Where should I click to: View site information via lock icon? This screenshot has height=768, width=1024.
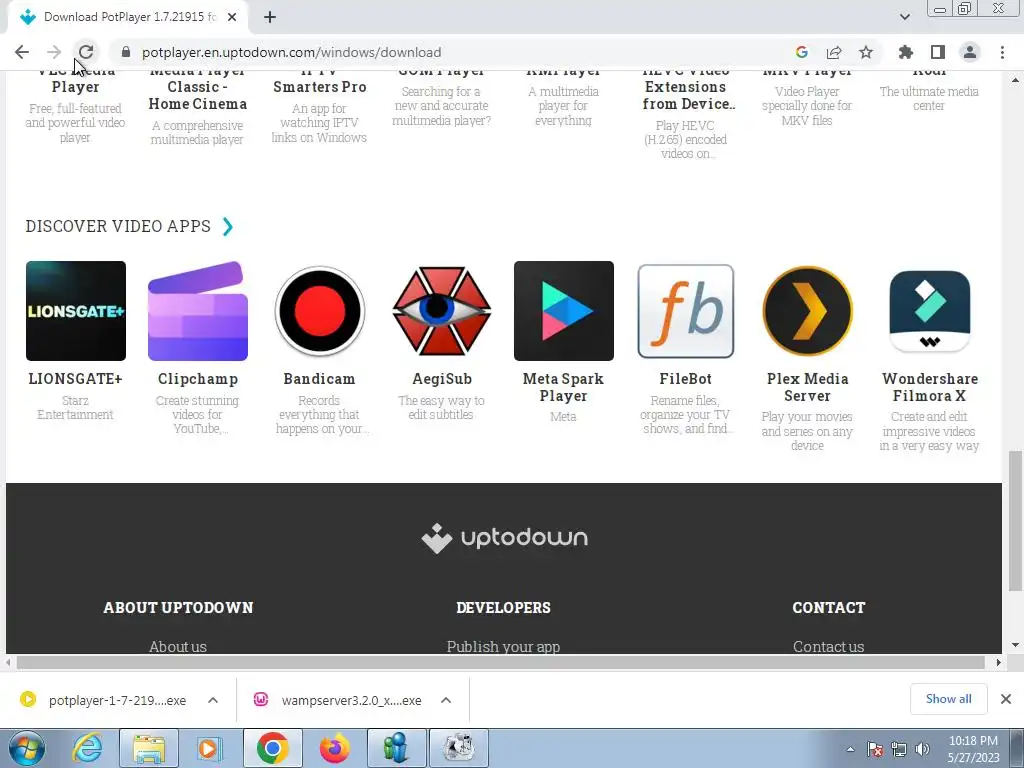click(126, 52)
